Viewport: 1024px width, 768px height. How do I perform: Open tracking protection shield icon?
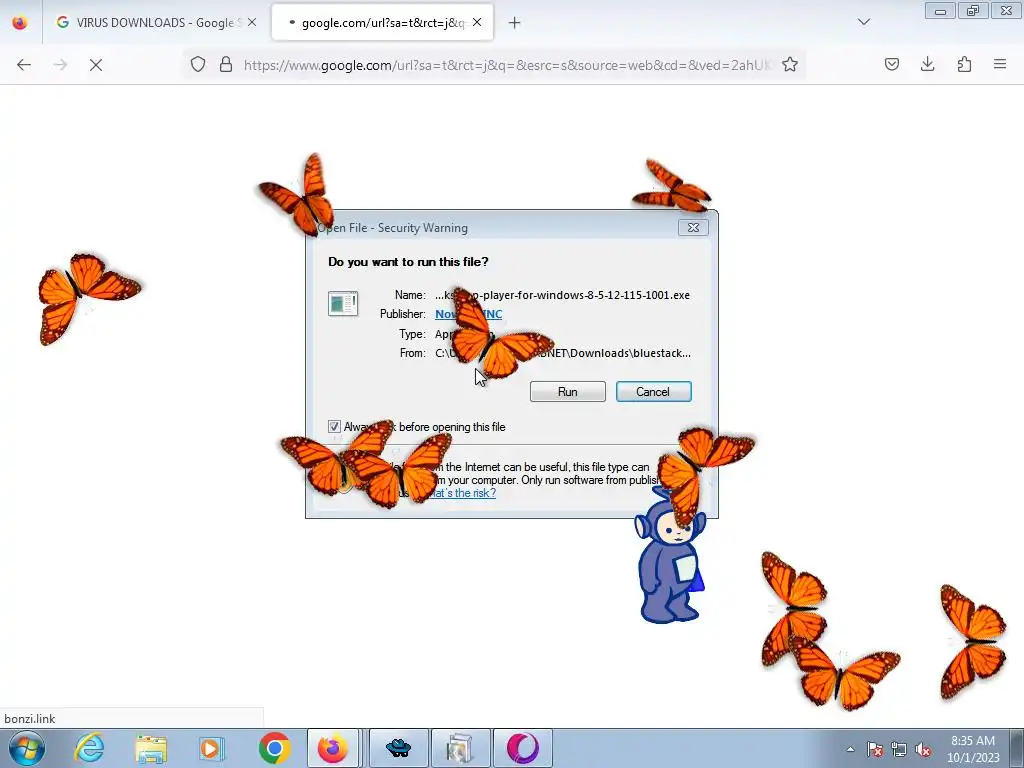click(198, 64)
